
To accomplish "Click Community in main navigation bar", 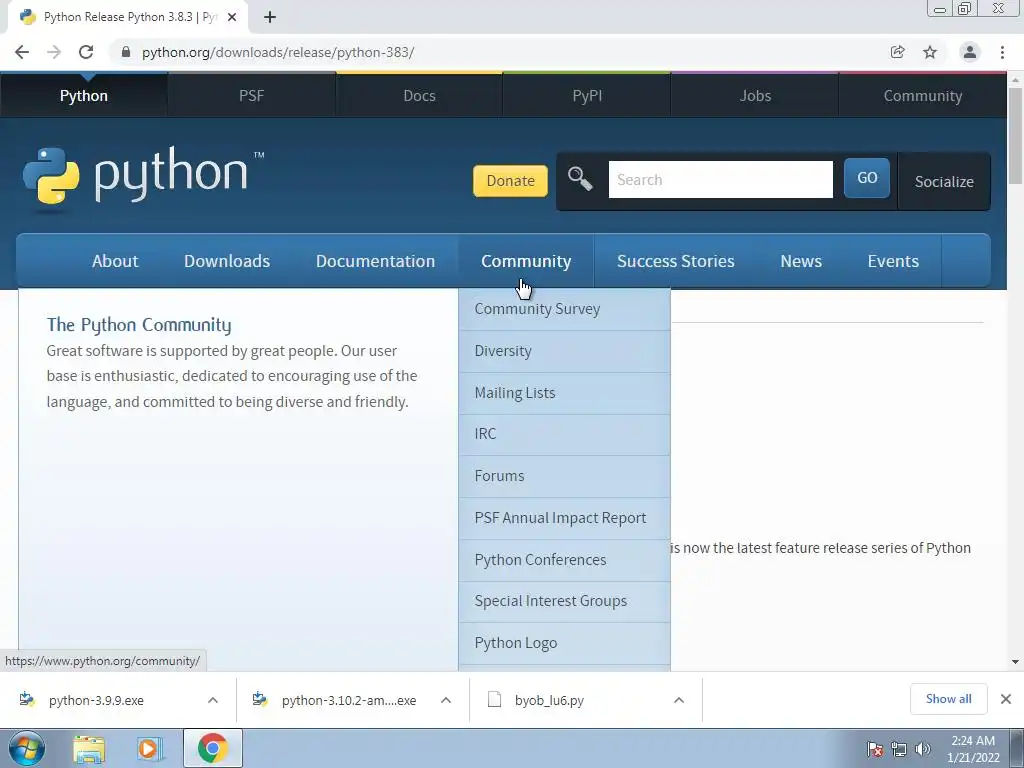I will (526, 261).
